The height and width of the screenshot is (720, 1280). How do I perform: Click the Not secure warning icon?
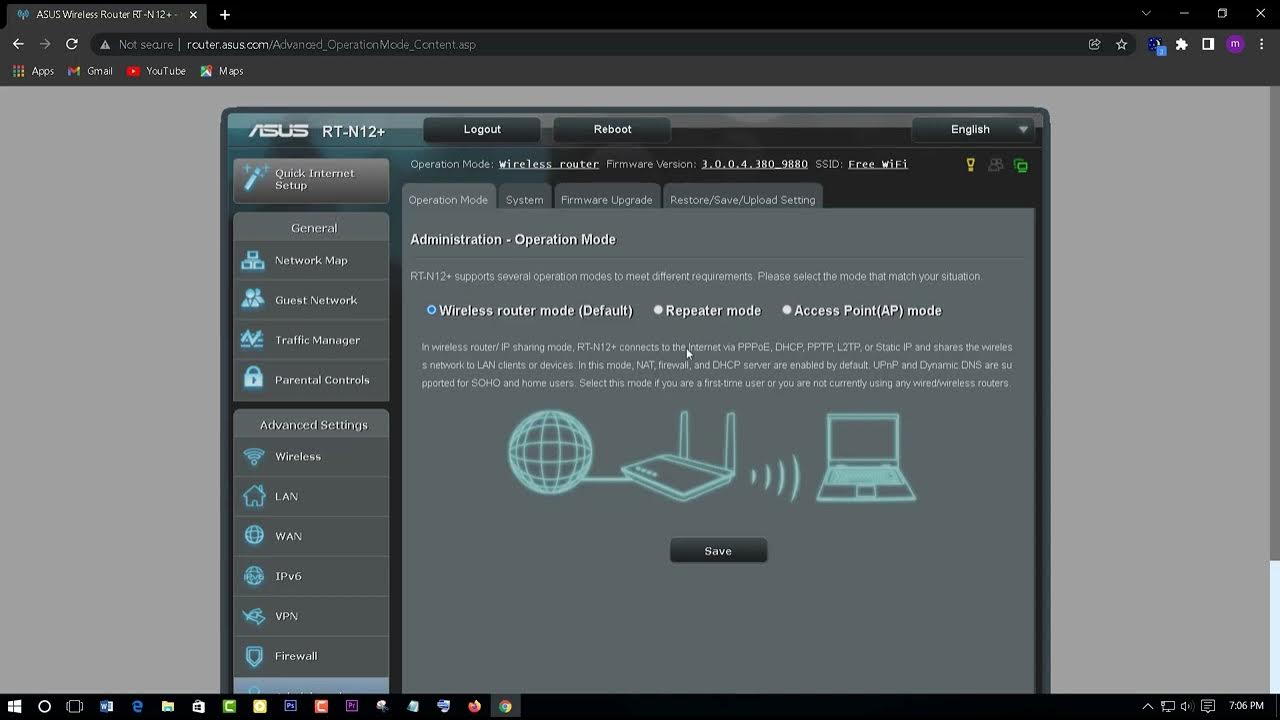point(104,44)
